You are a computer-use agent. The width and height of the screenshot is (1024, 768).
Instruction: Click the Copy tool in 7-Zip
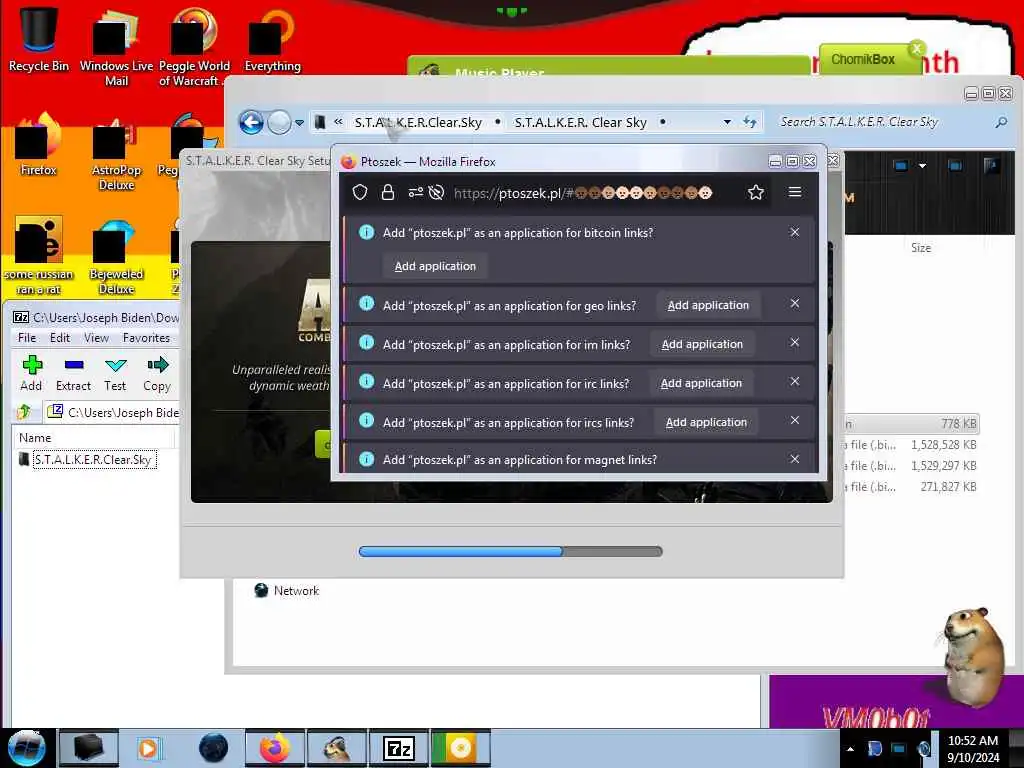click(157, 373)
